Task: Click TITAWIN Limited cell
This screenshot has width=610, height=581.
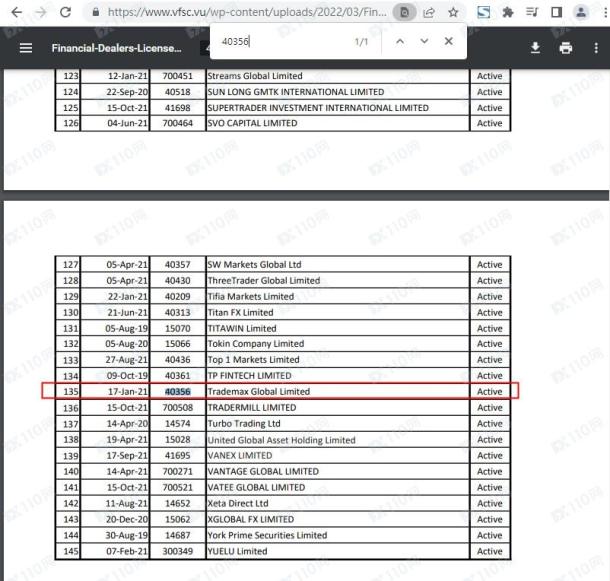Action: click(x=337, y=328)
